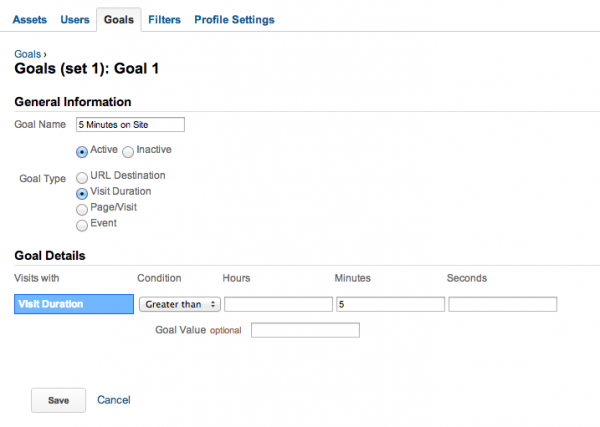600x427 pixels.
Task: Go to Profile Settings tab
Action: tap(234, 19)
